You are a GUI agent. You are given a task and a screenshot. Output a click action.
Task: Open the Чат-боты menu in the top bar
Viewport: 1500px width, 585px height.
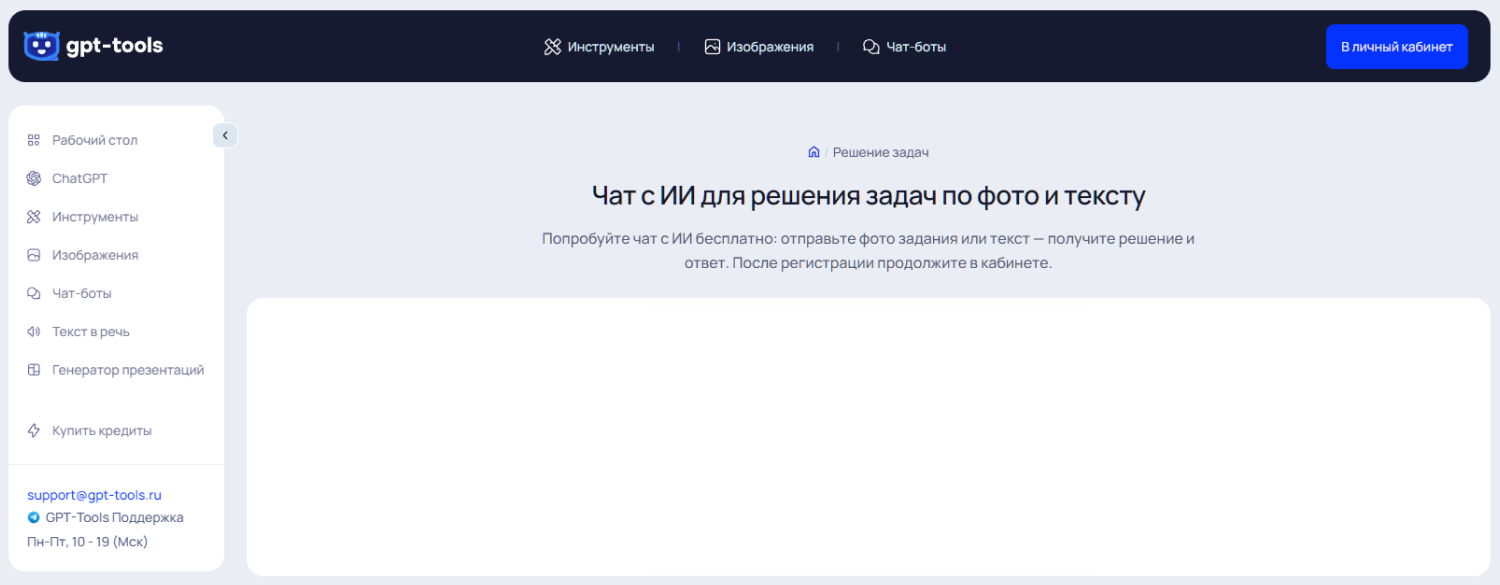(904, 46)
